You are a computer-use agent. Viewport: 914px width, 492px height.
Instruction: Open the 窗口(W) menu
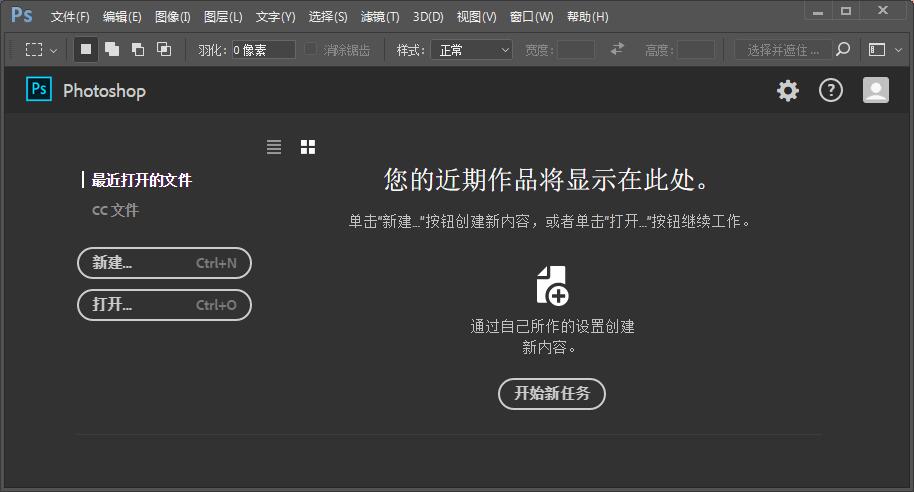(531, 17)
